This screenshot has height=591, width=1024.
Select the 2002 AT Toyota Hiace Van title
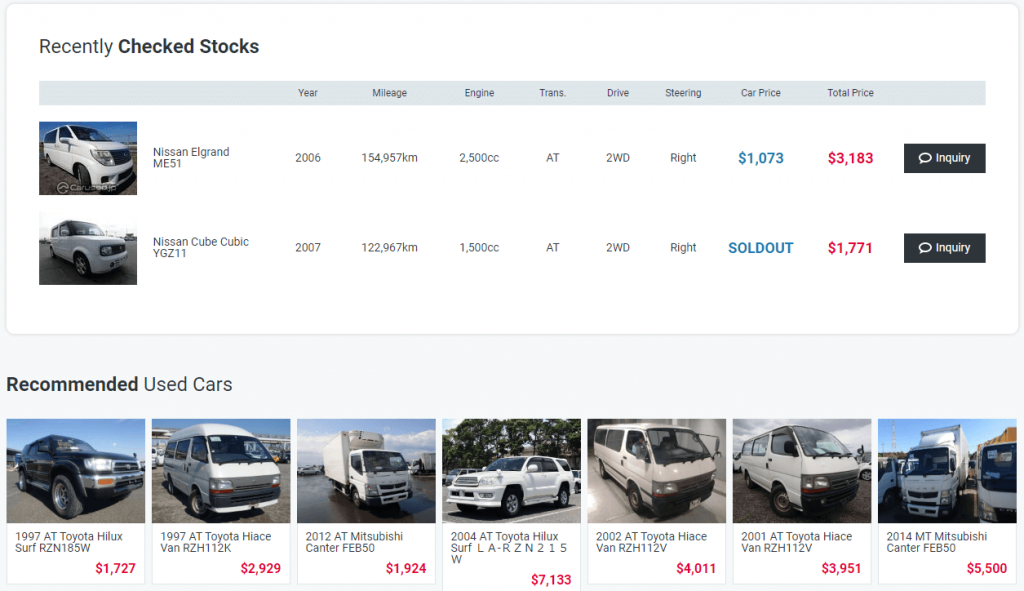point(651,542)
